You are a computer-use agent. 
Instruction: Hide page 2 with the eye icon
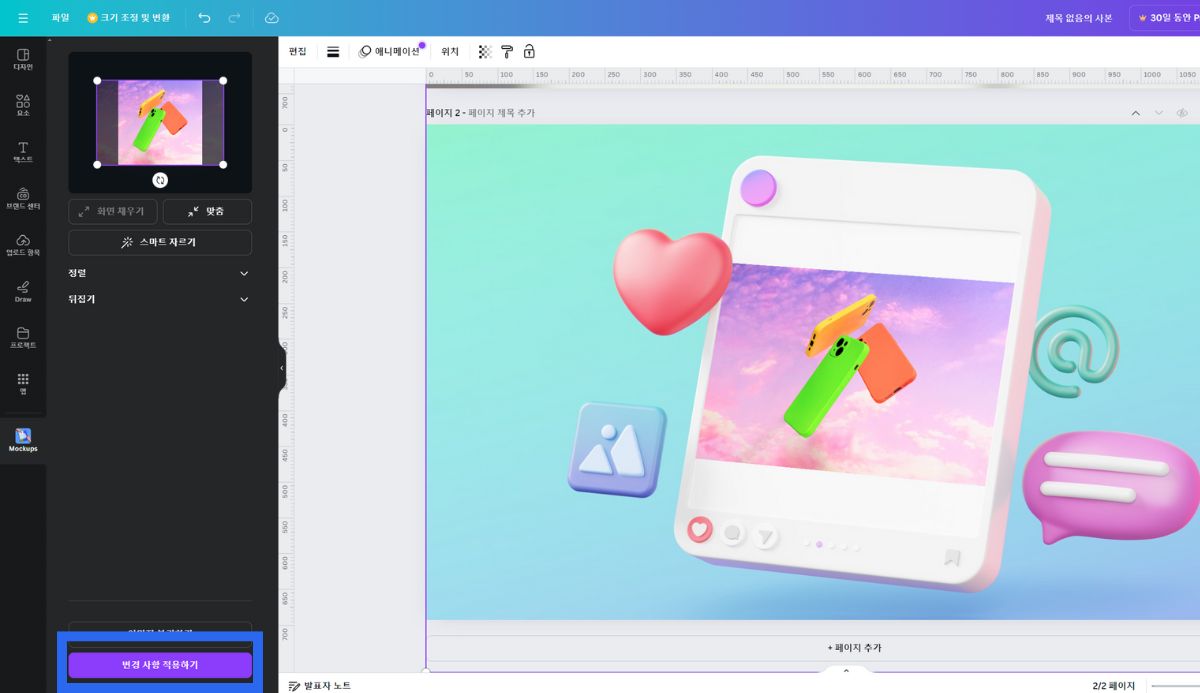pyautogui.click(x=1182, y=113)
